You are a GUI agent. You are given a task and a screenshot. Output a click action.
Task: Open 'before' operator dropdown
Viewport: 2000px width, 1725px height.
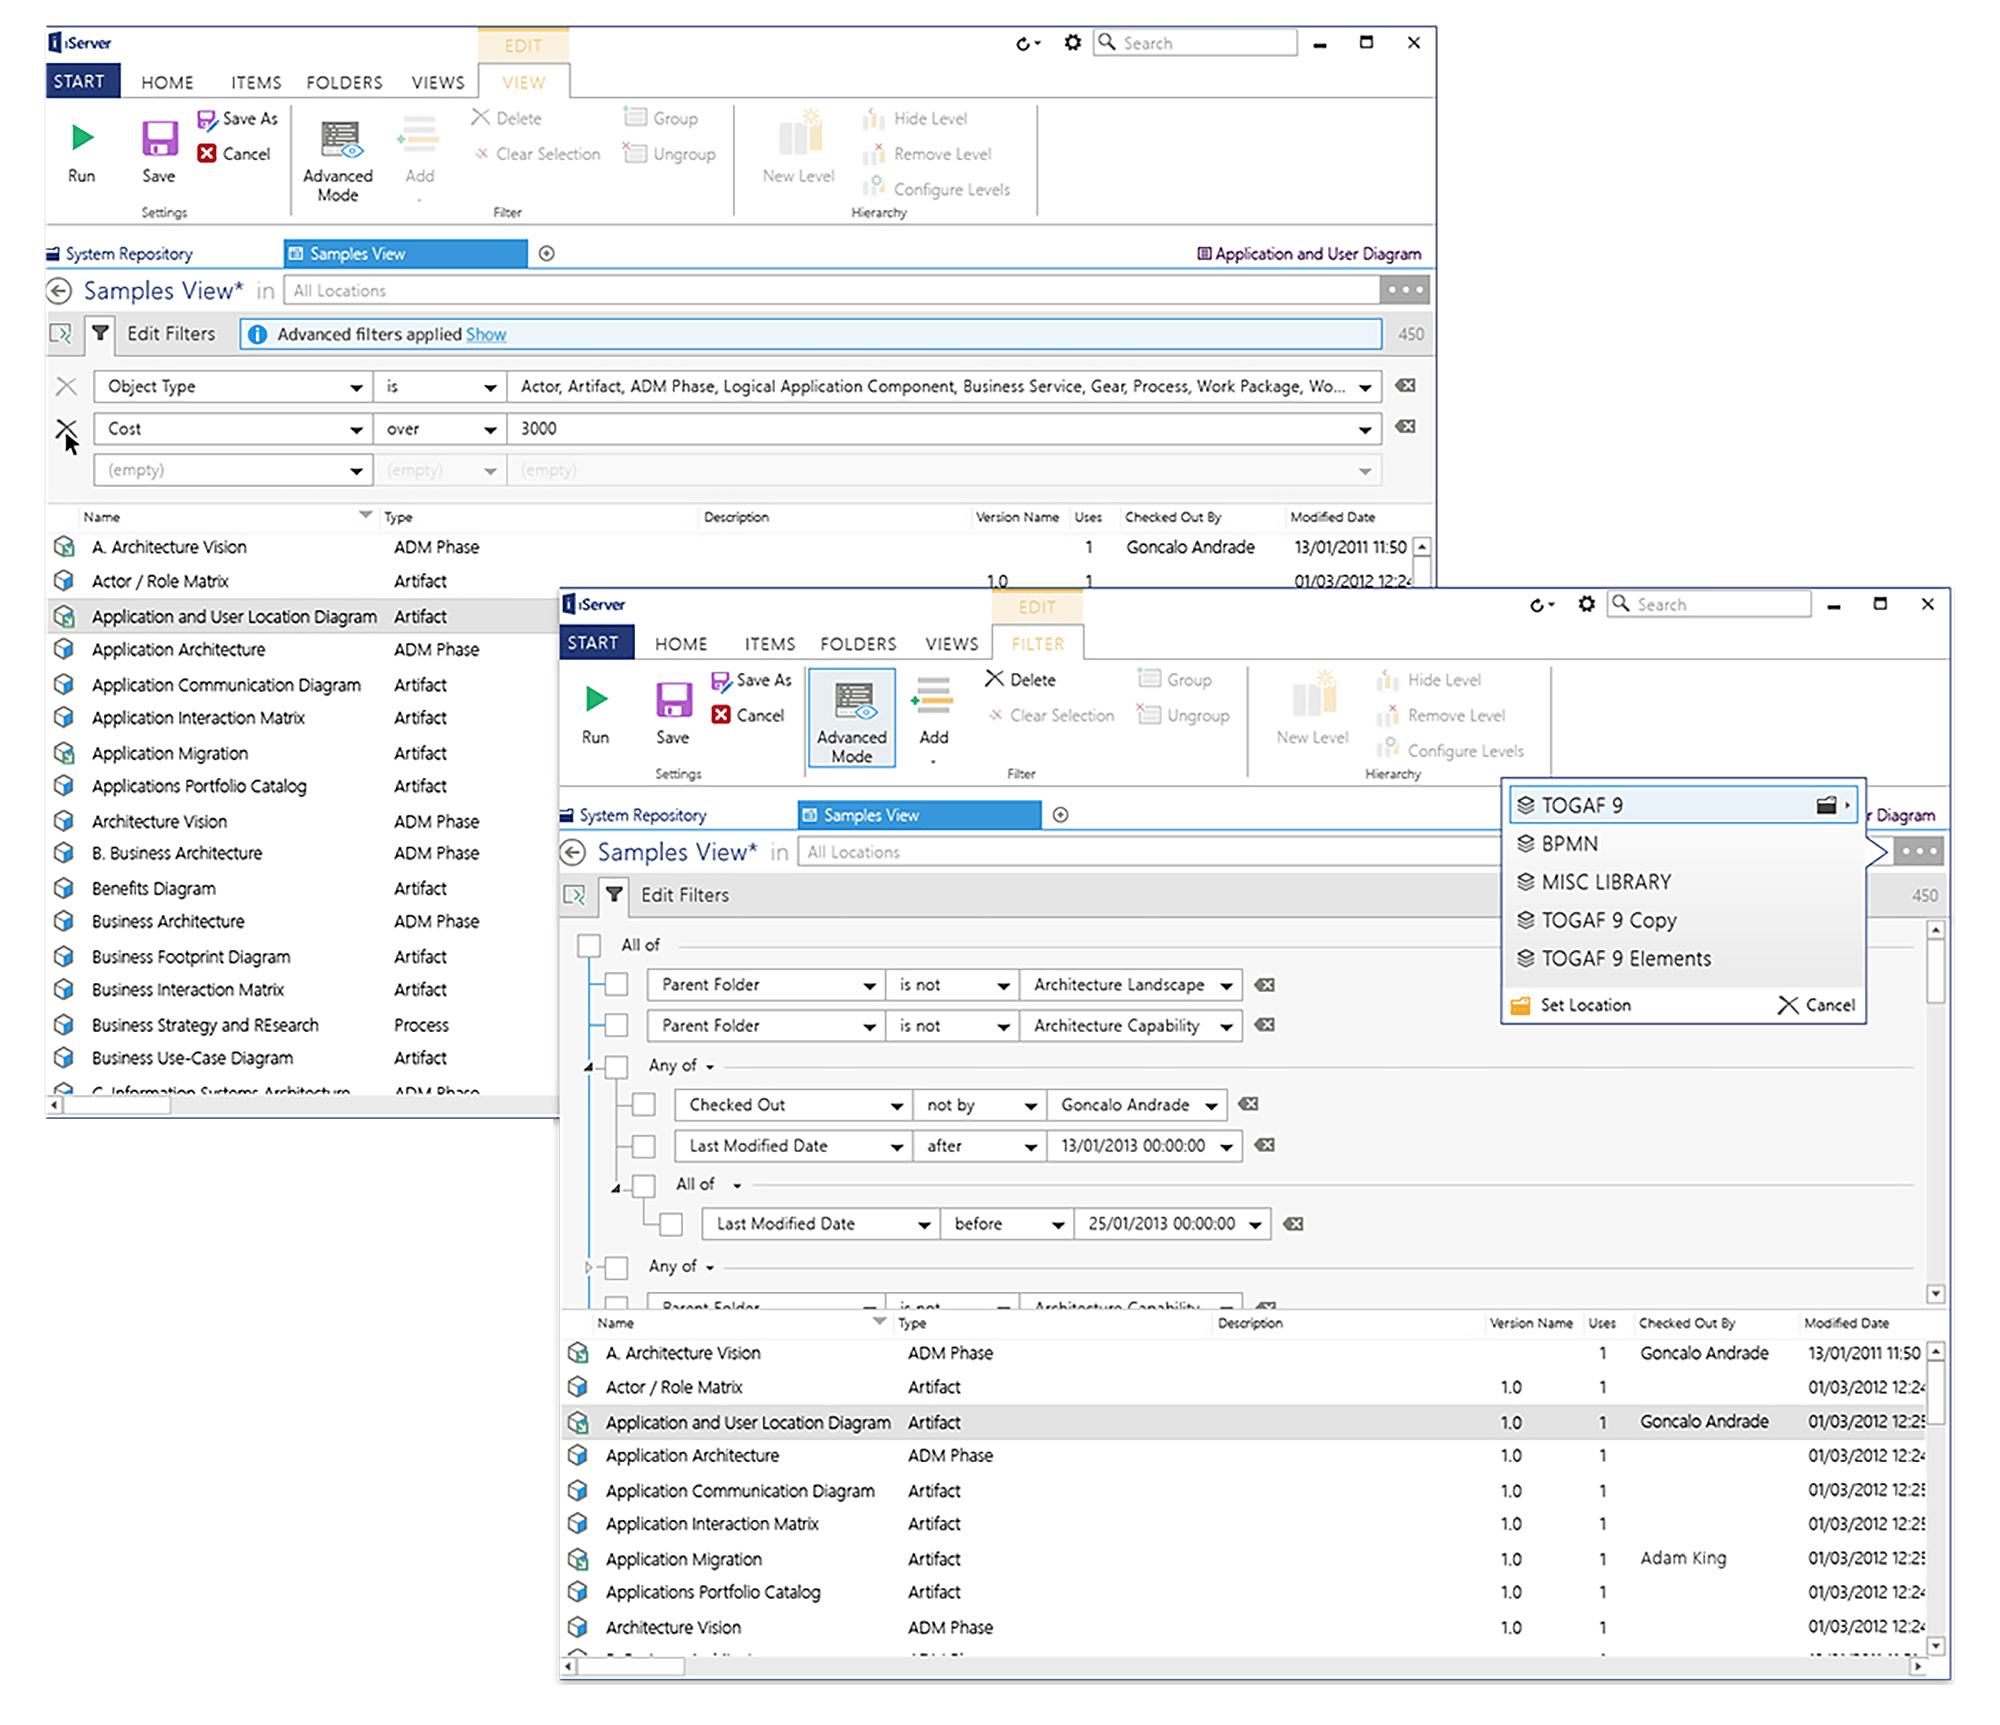tap(1057, 1225)
